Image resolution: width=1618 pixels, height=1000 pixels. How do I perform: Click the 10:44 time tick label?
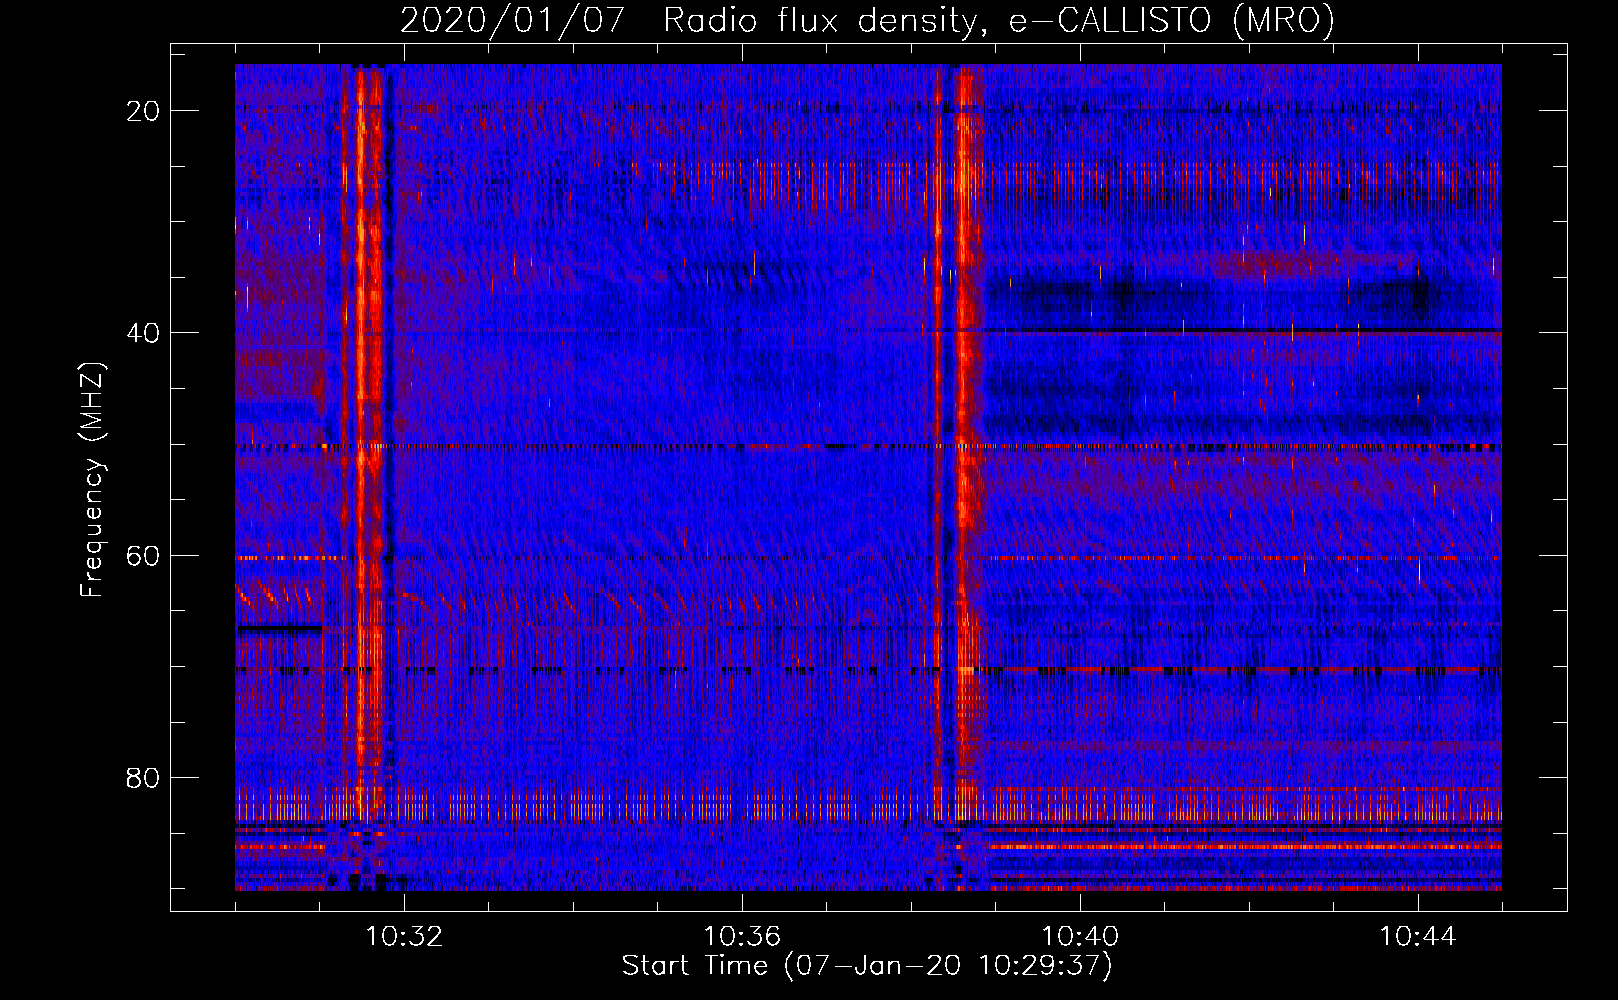(1418, 937)
